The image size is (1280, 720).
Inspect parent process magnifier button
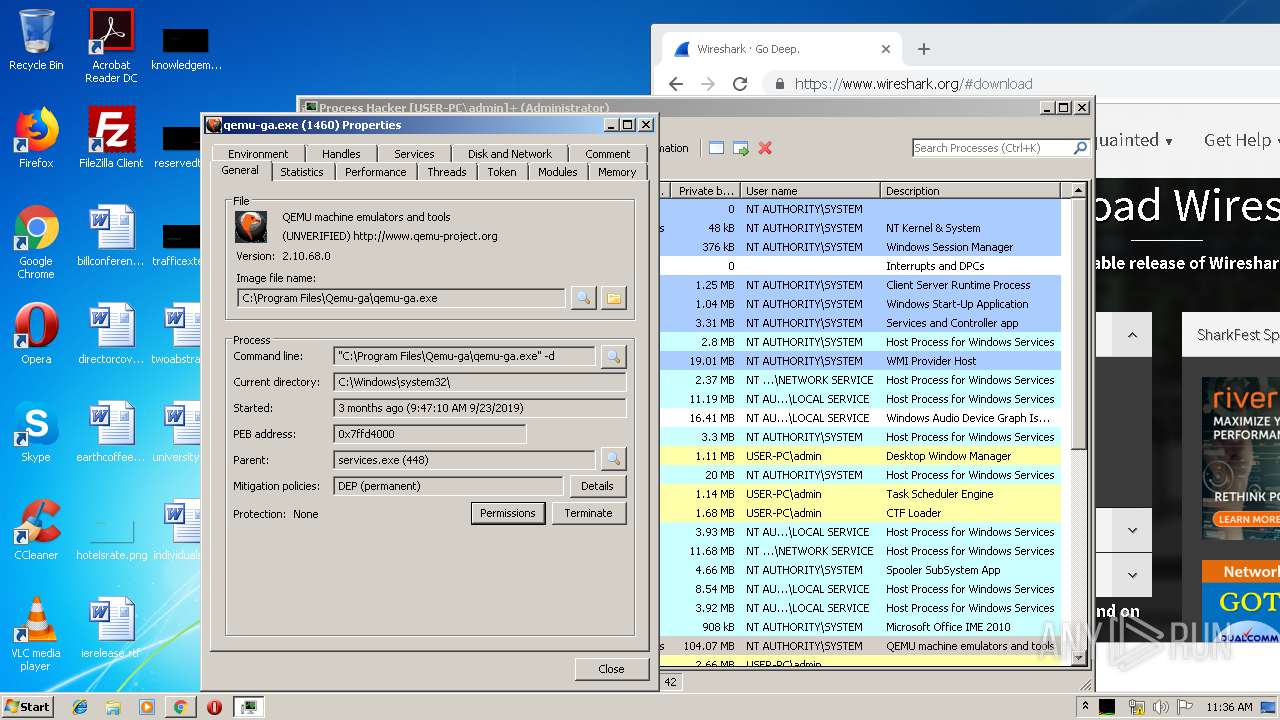click(613, 460)
